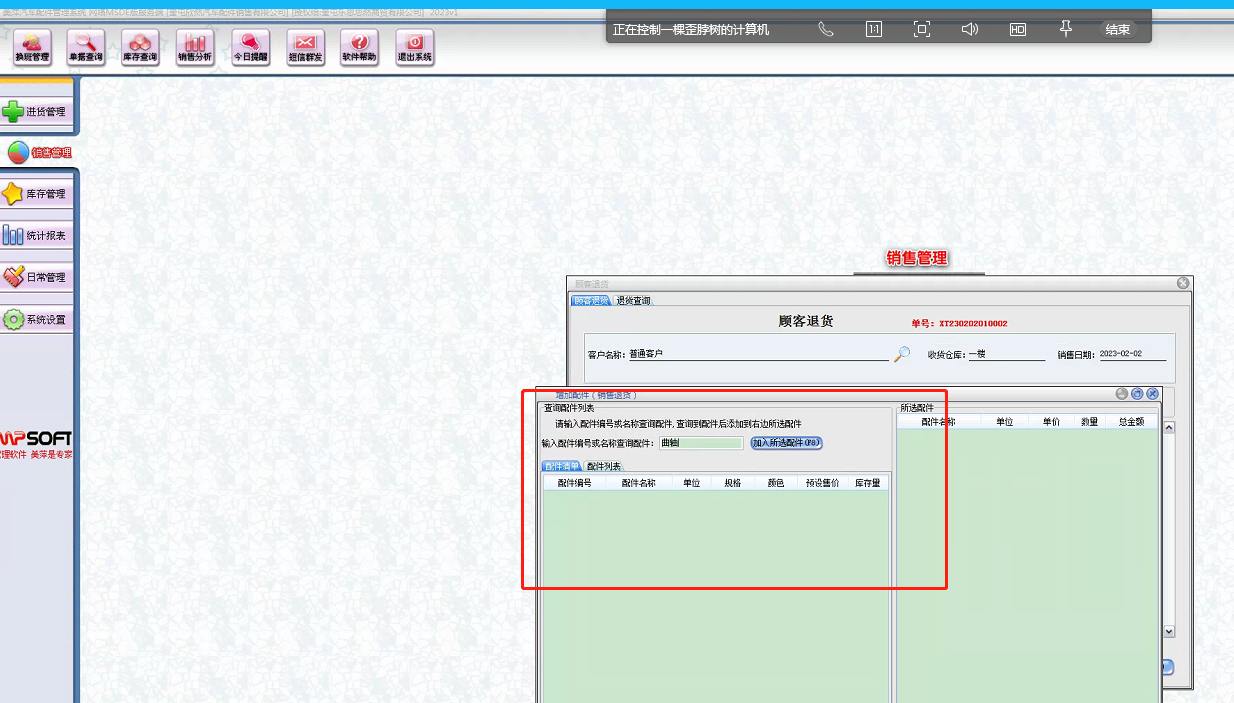The height and width of the screenshot is (703, 1234).
Task: Minimize the 增加配件 dialog
Action: pos(1122,394)
